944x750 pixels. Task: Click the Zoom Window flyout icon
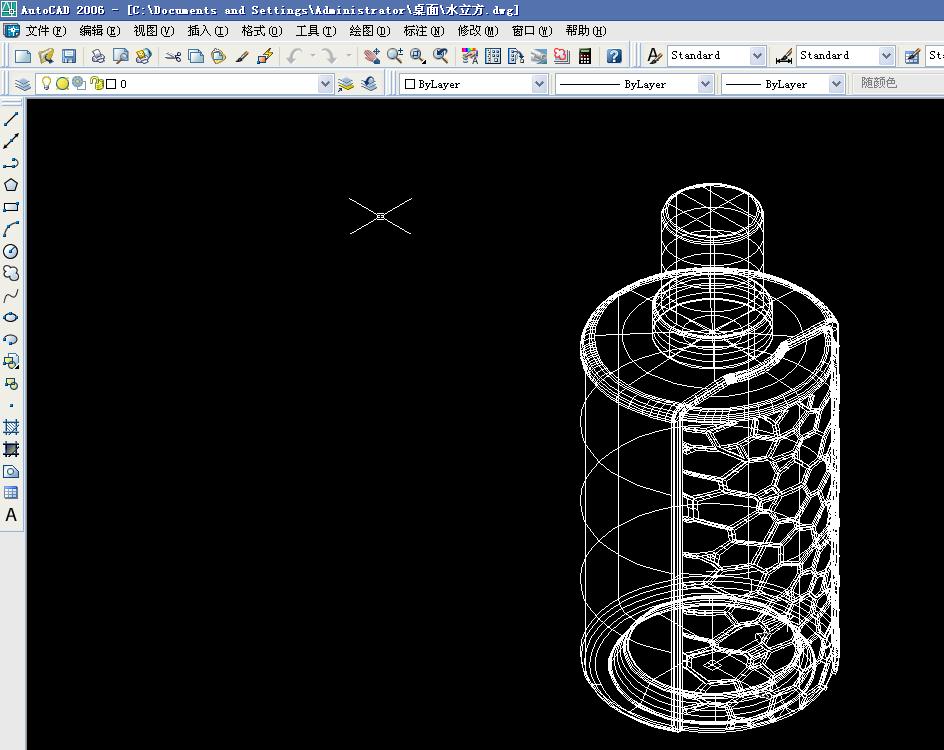[x=418, y=56]
